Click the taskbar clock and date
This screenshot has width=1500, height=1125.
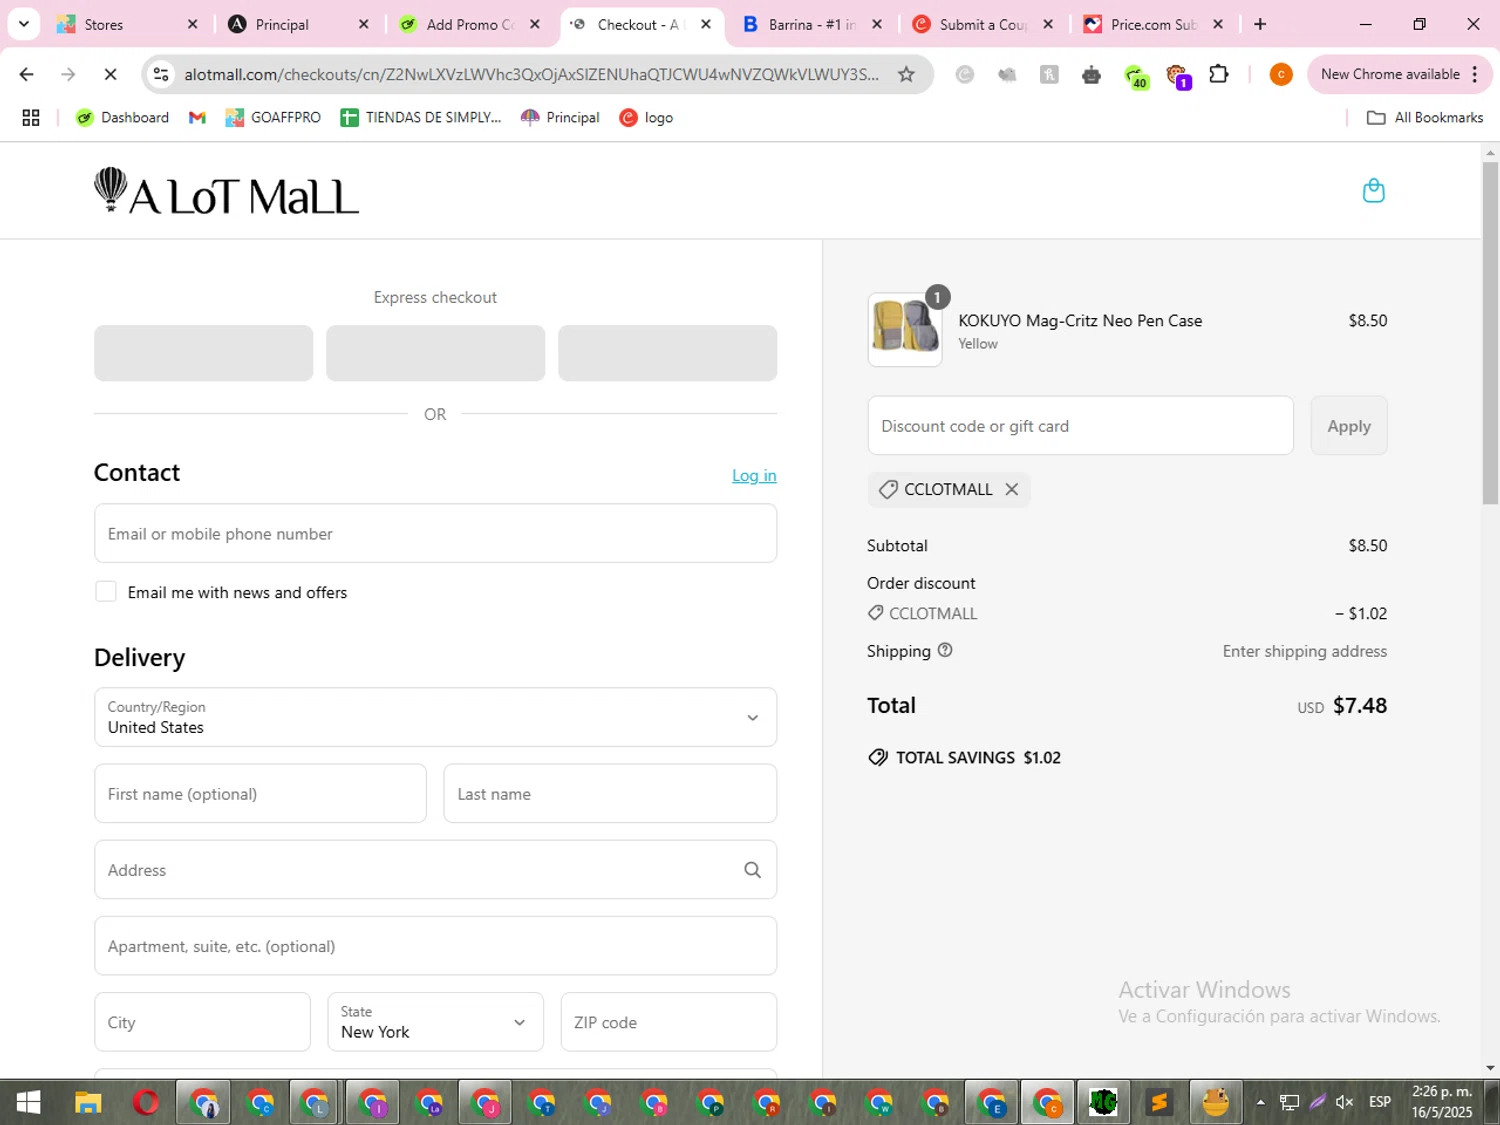click(1442, 1102)
